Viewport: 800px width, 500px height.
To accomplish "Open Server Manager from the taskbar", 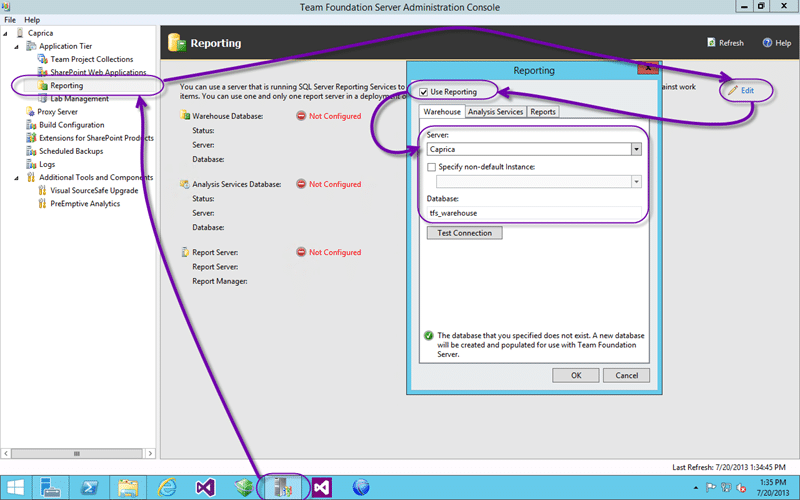I will point(51,487).
